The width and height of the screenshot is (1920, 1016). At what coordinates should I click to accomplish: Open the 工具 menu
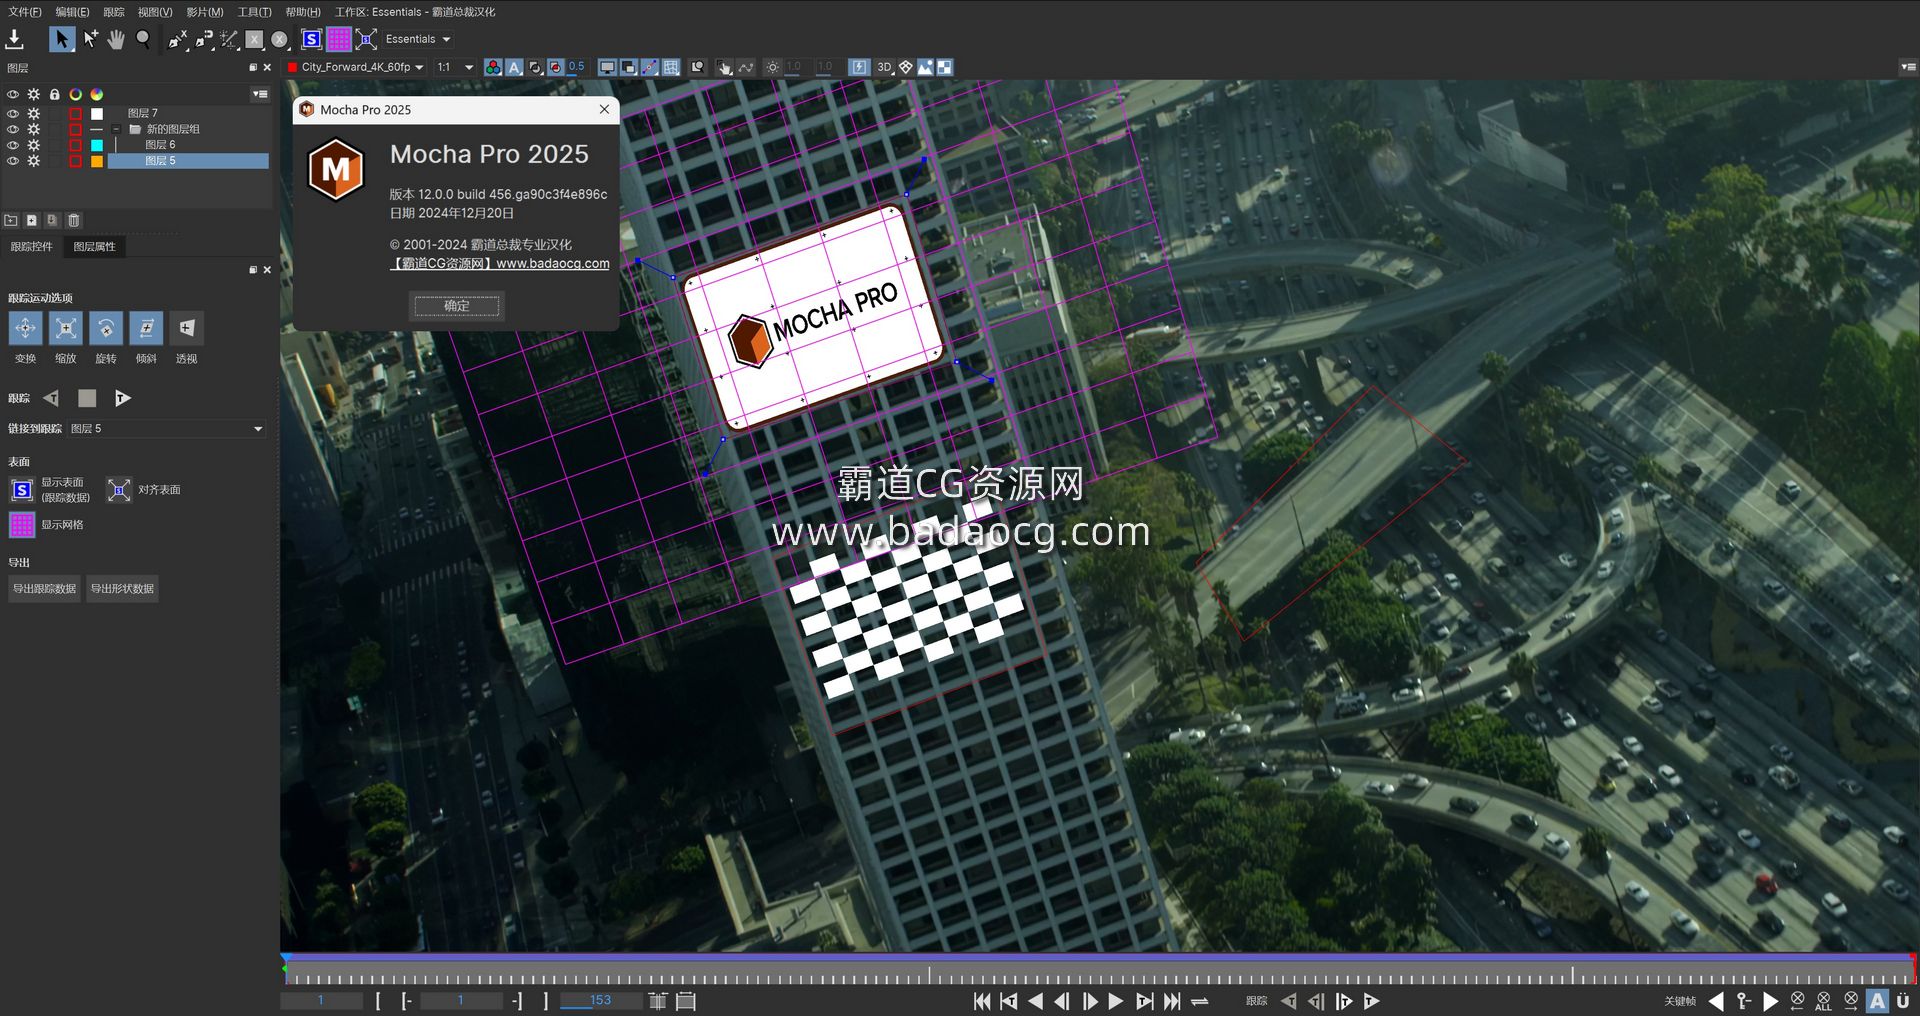click(254, 12)
